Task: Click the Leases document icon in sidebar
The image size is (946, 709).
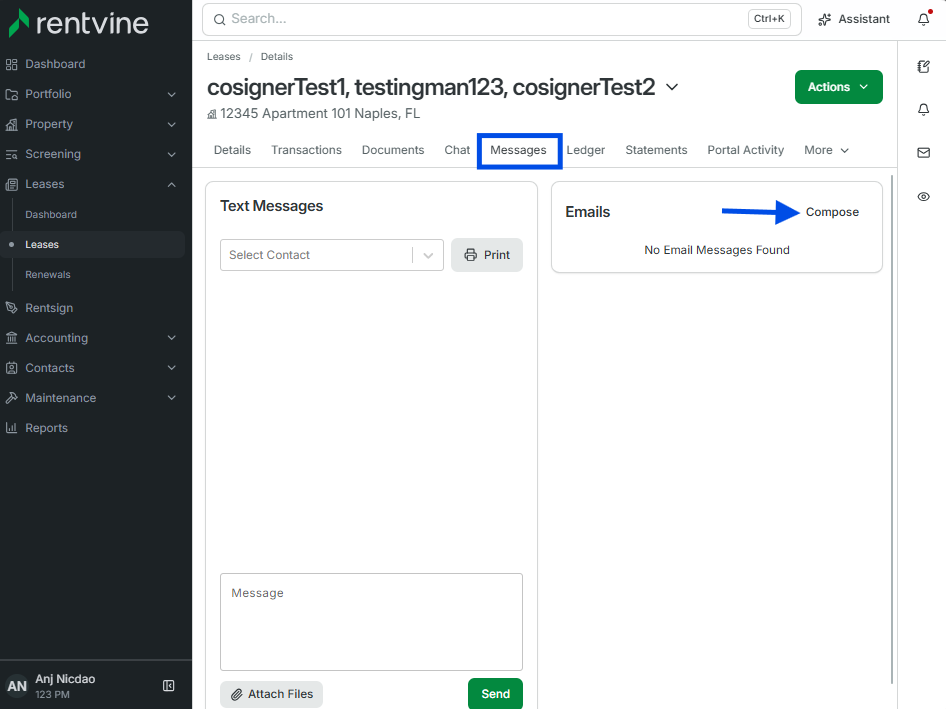Action: tap(11, 185)
